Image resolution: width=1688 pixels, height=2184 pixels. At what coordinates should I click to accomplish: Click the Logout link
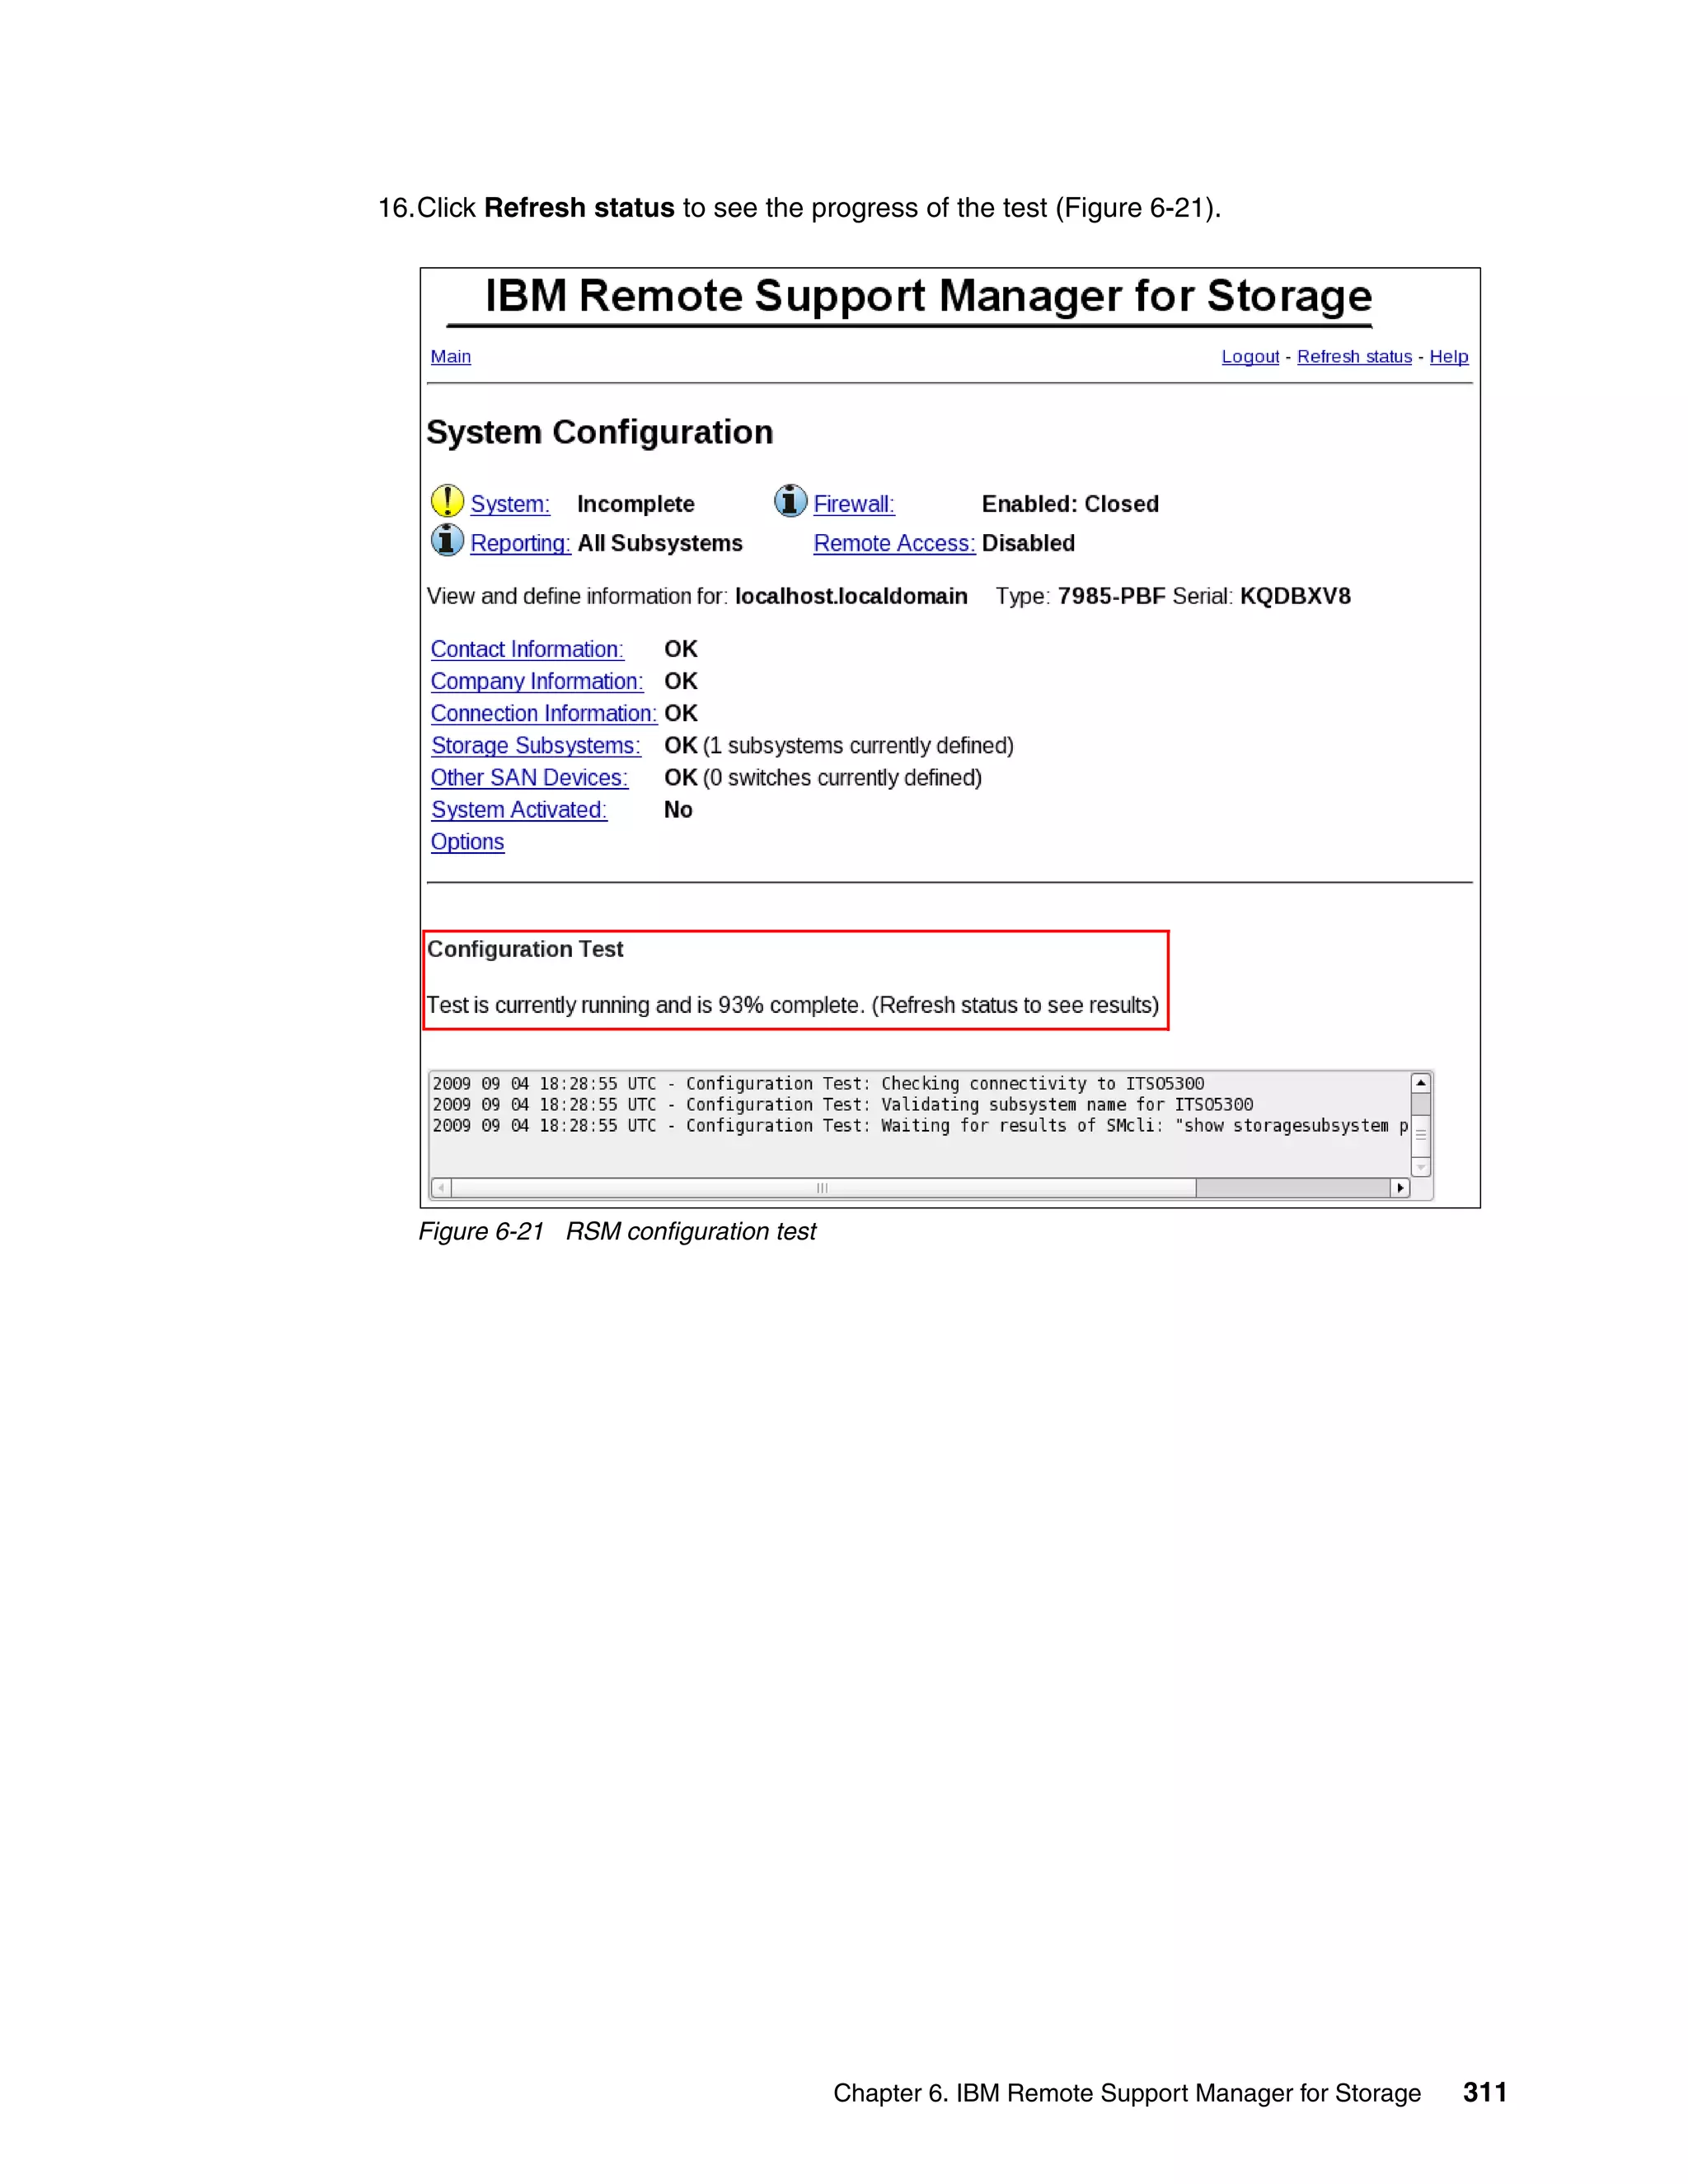click(1250, 357)
